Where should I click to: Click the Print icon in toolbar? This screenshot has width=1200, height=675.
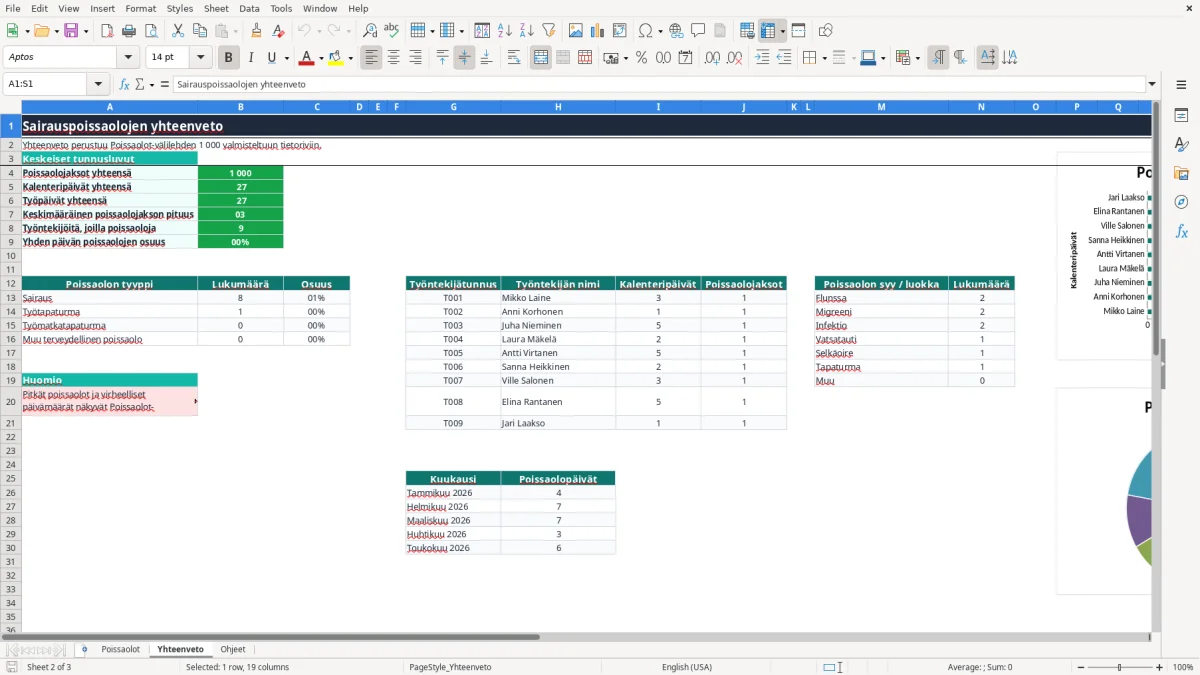tap(128, 31)
